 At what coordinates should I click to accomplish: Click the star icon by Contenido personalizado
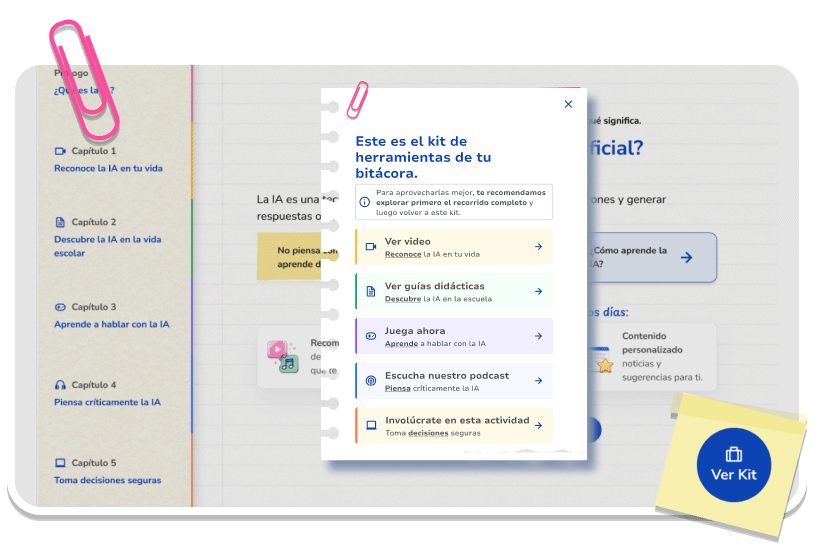[x=604, y=366]
